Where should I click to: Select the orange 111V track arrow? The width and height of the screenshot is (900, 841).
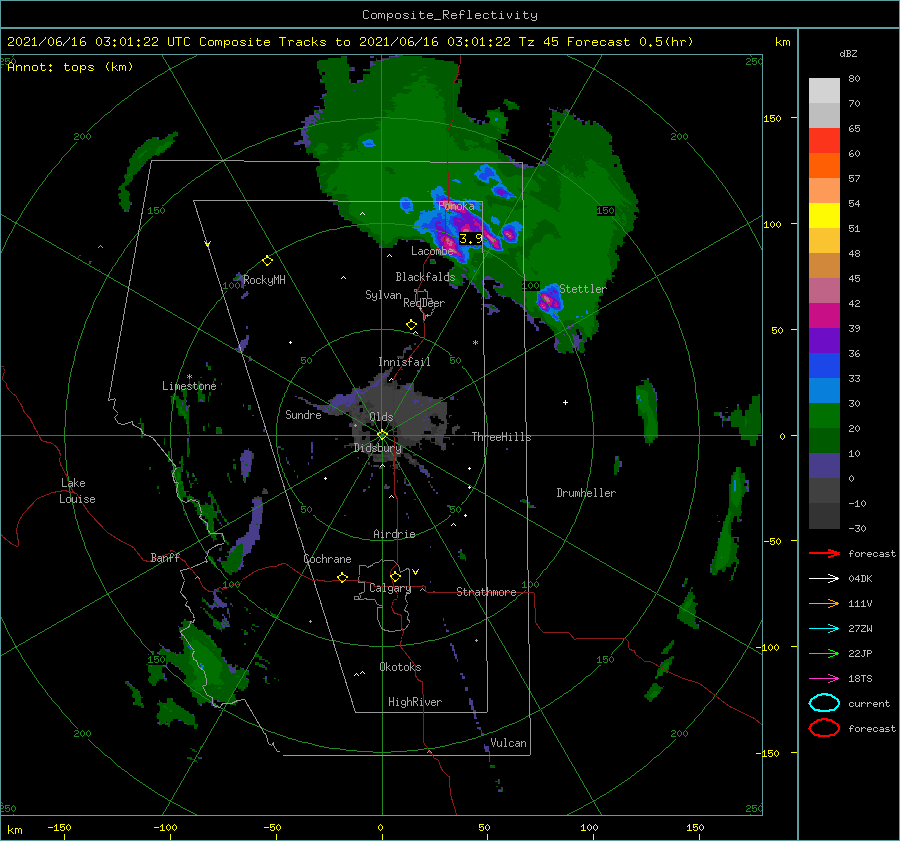pos(824,603)
